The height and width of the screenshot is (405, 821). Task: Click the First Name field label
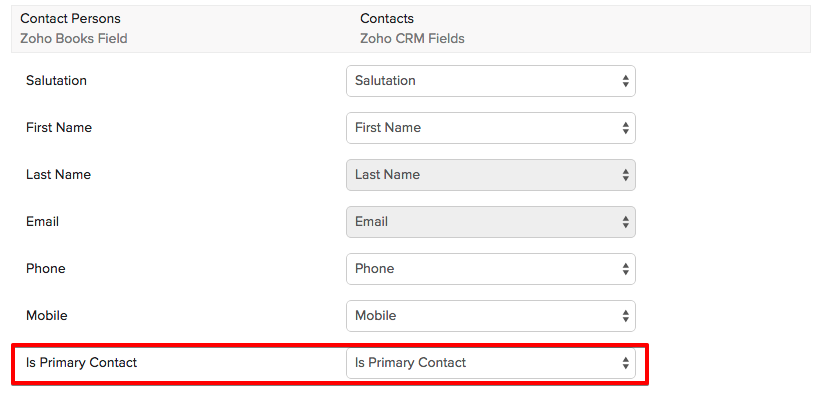[59, 127]
